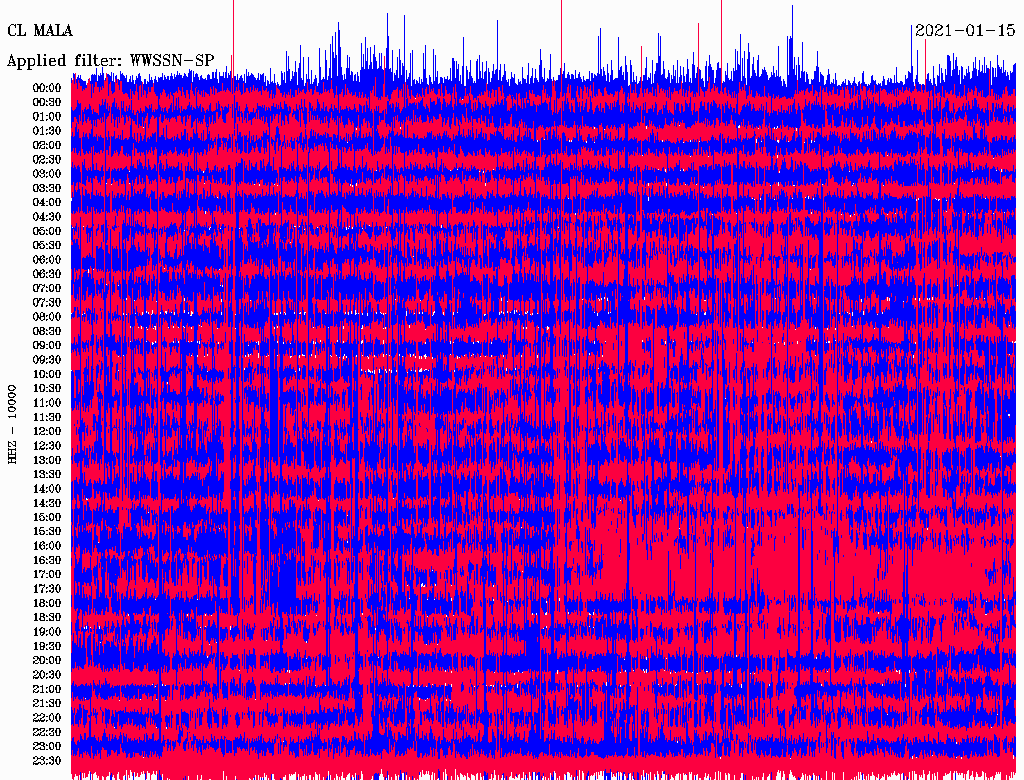Select the 19:30 time row label
Screen dimensions: 1024x780
coord(47,646)
